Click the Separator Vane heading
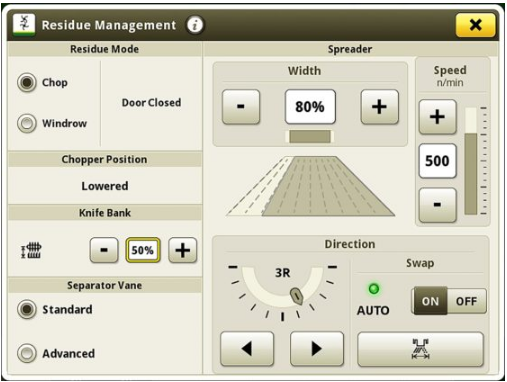Screen dimensions: 507x382 coord(104,285)
